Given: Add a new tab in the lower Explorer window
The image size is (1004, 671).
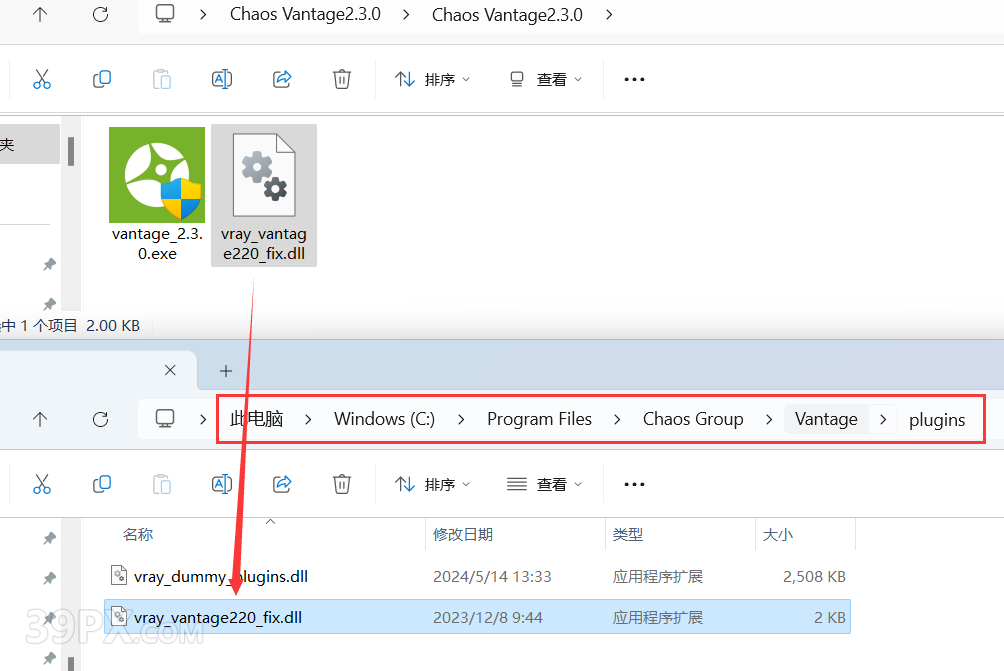Looking at the screenshot, I should tap(225, 371).
